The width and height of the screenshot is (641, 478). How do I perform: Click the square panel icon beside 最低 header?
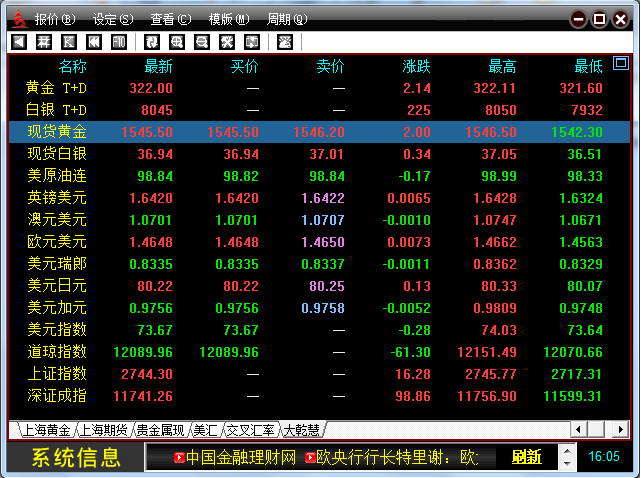(x=621, y=63)
